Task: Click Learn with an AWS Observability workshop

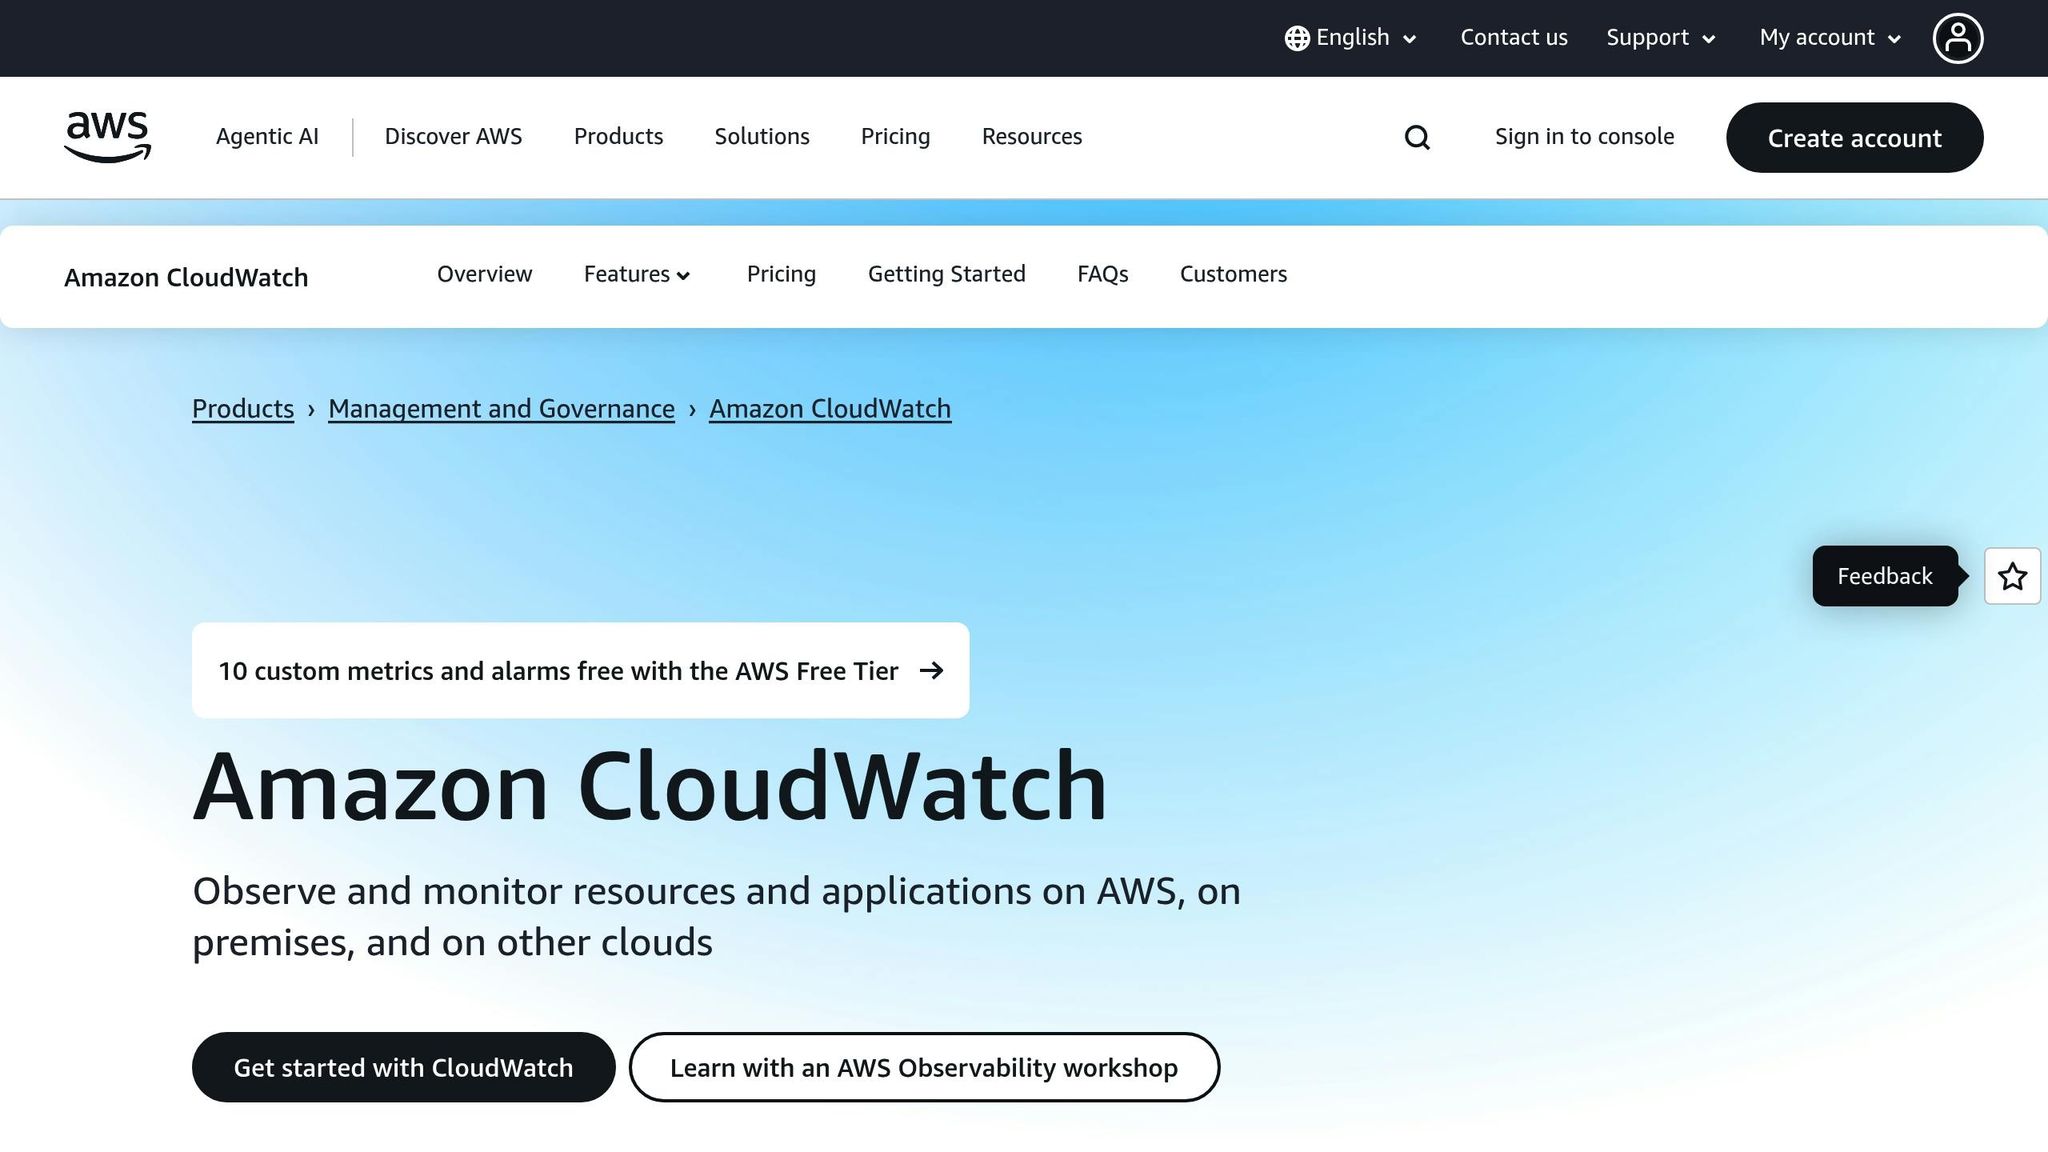Action: tap(924, 1067)
